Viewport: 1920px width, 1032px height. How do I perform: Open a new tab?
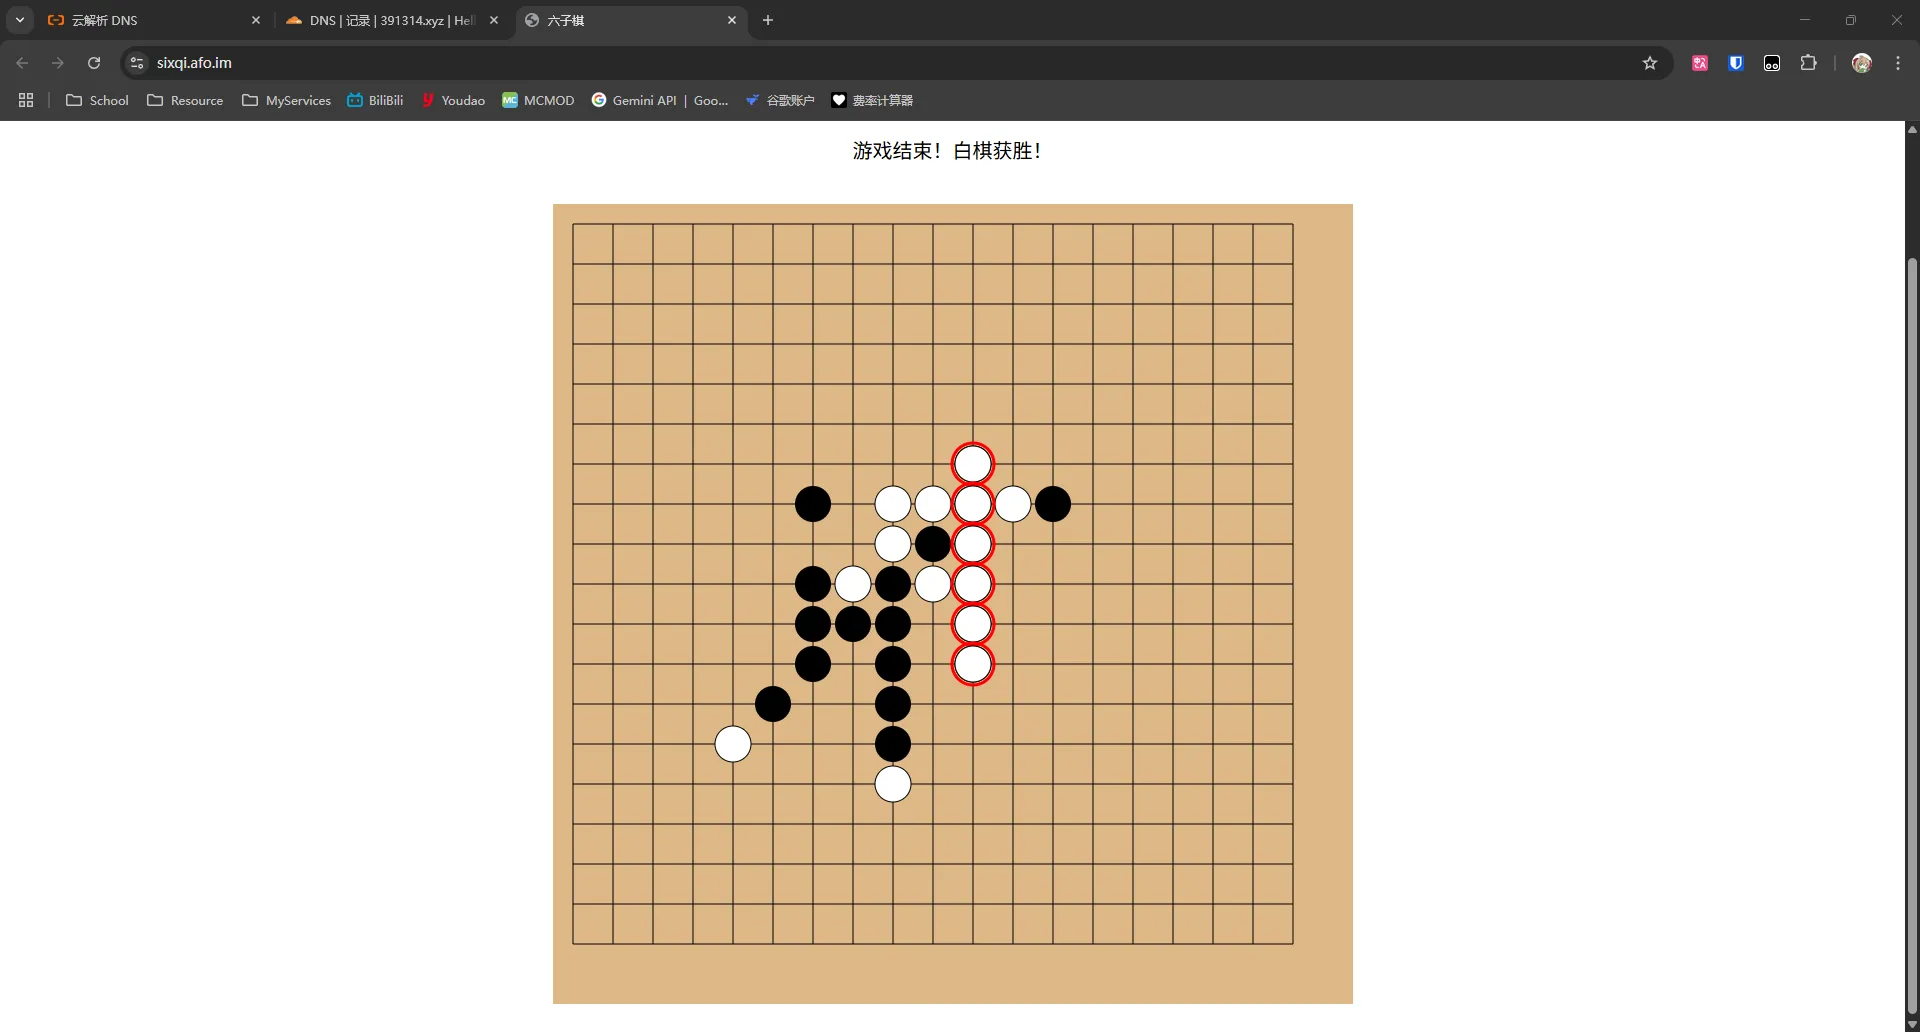coord(768,20)
